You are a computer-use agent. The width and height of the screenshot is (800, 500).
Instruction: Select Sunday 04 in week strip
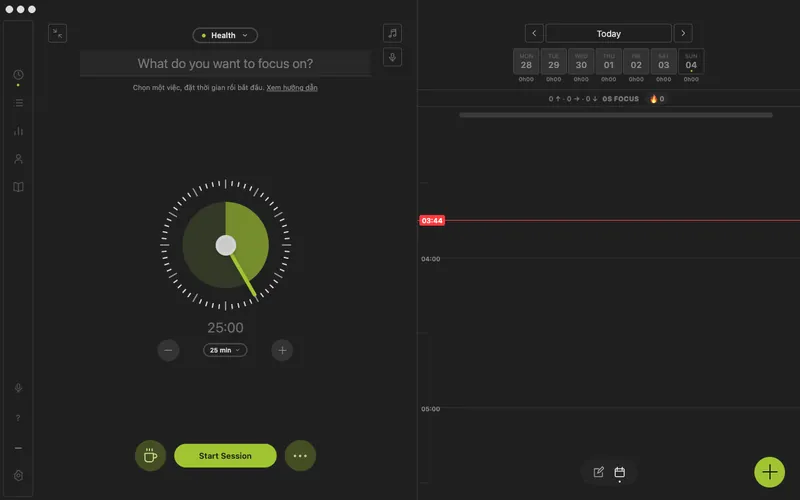[x=691, y=62]
